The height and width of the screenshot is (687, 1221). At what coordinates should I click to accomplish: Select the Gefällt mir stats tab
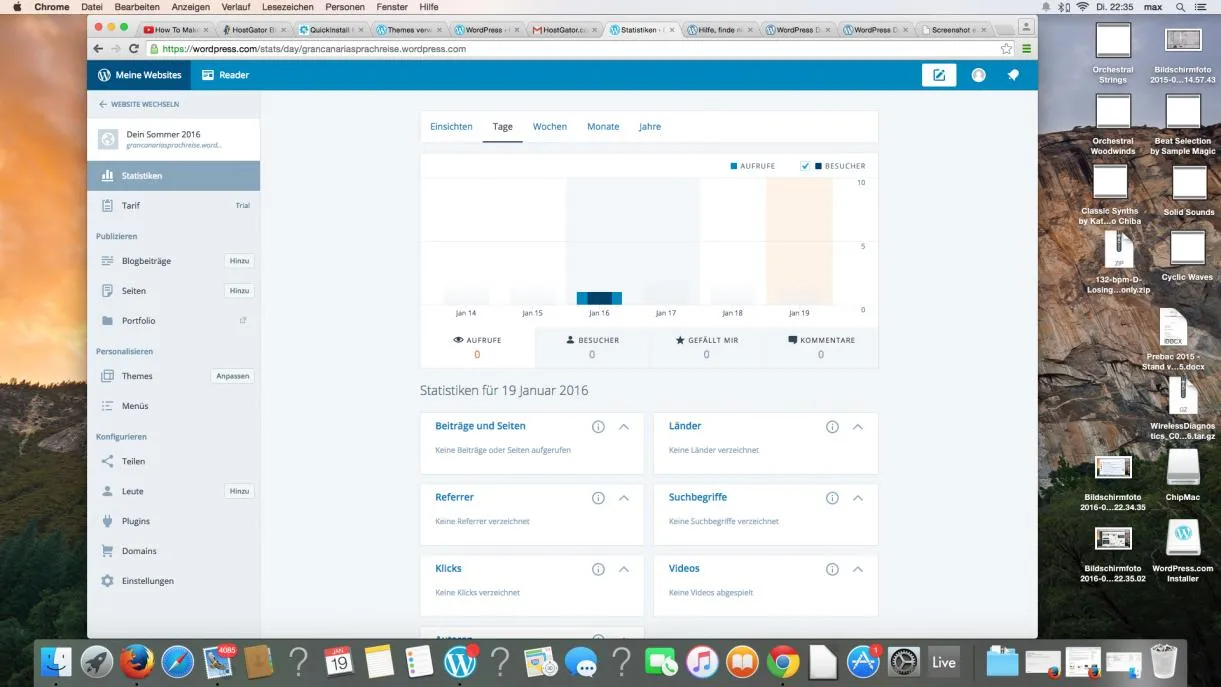[706, 347]
